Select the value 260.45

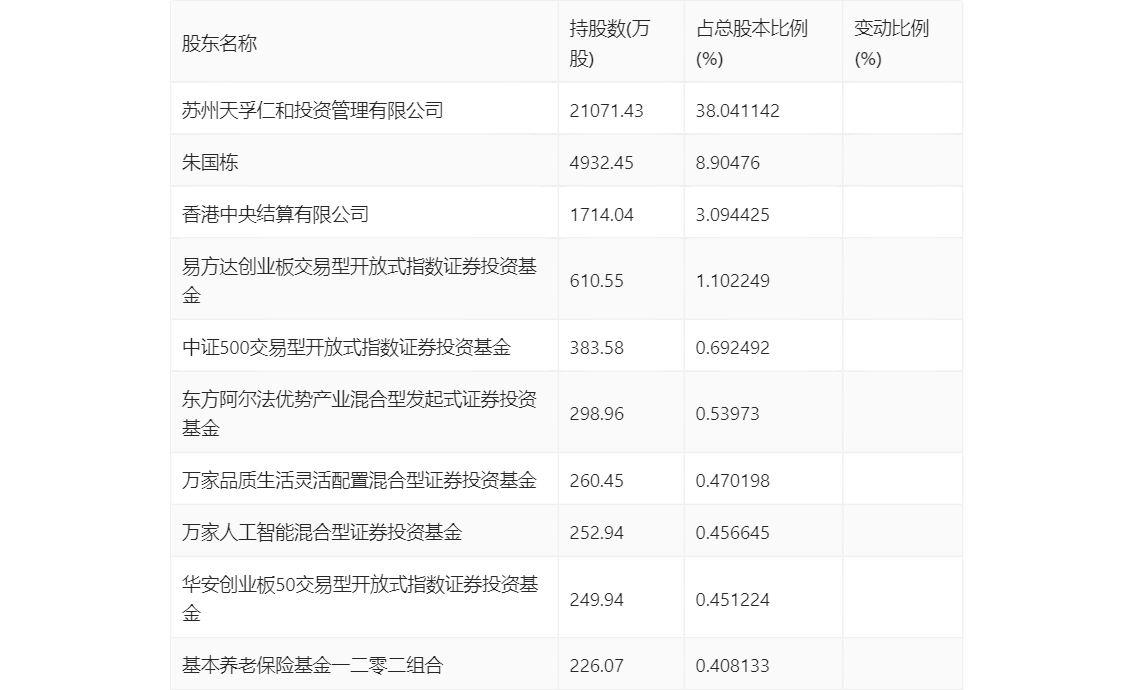(596, 481)
